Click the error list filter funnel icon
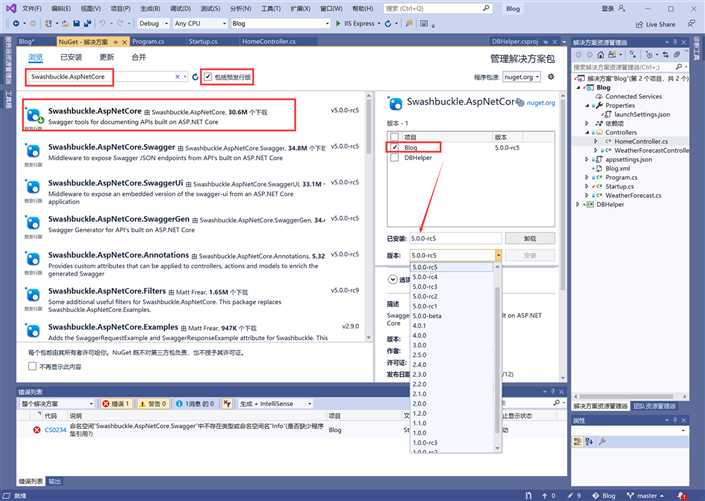This screenshot has width=705, height=501. [227, 403]
